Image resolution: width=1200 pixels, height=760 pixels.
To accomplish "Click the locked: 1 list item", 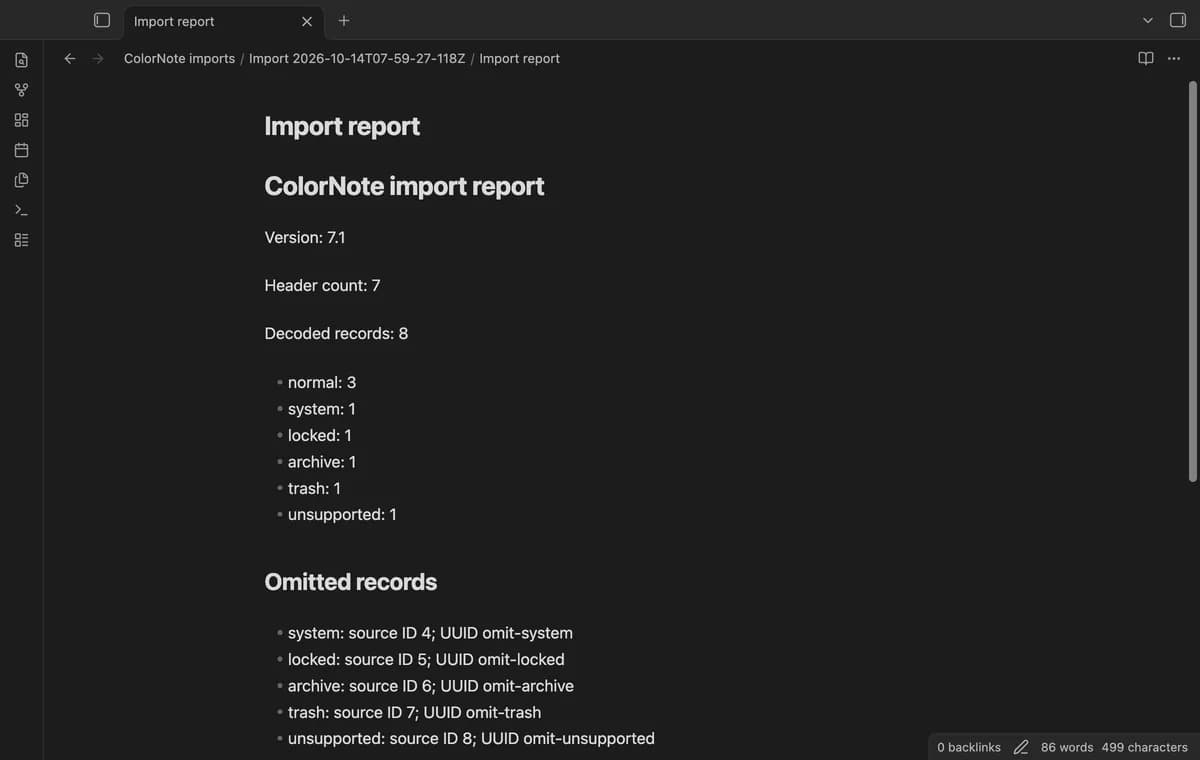I will [x=320, y=435].
